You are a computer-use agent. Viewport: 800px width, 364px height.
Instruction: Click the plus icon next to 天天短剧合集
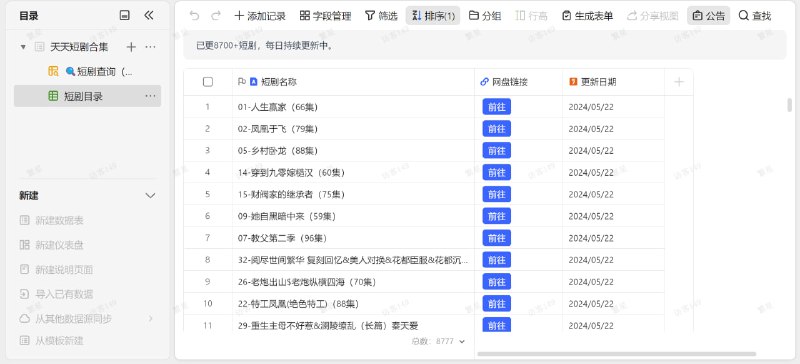tap(131, 47)
